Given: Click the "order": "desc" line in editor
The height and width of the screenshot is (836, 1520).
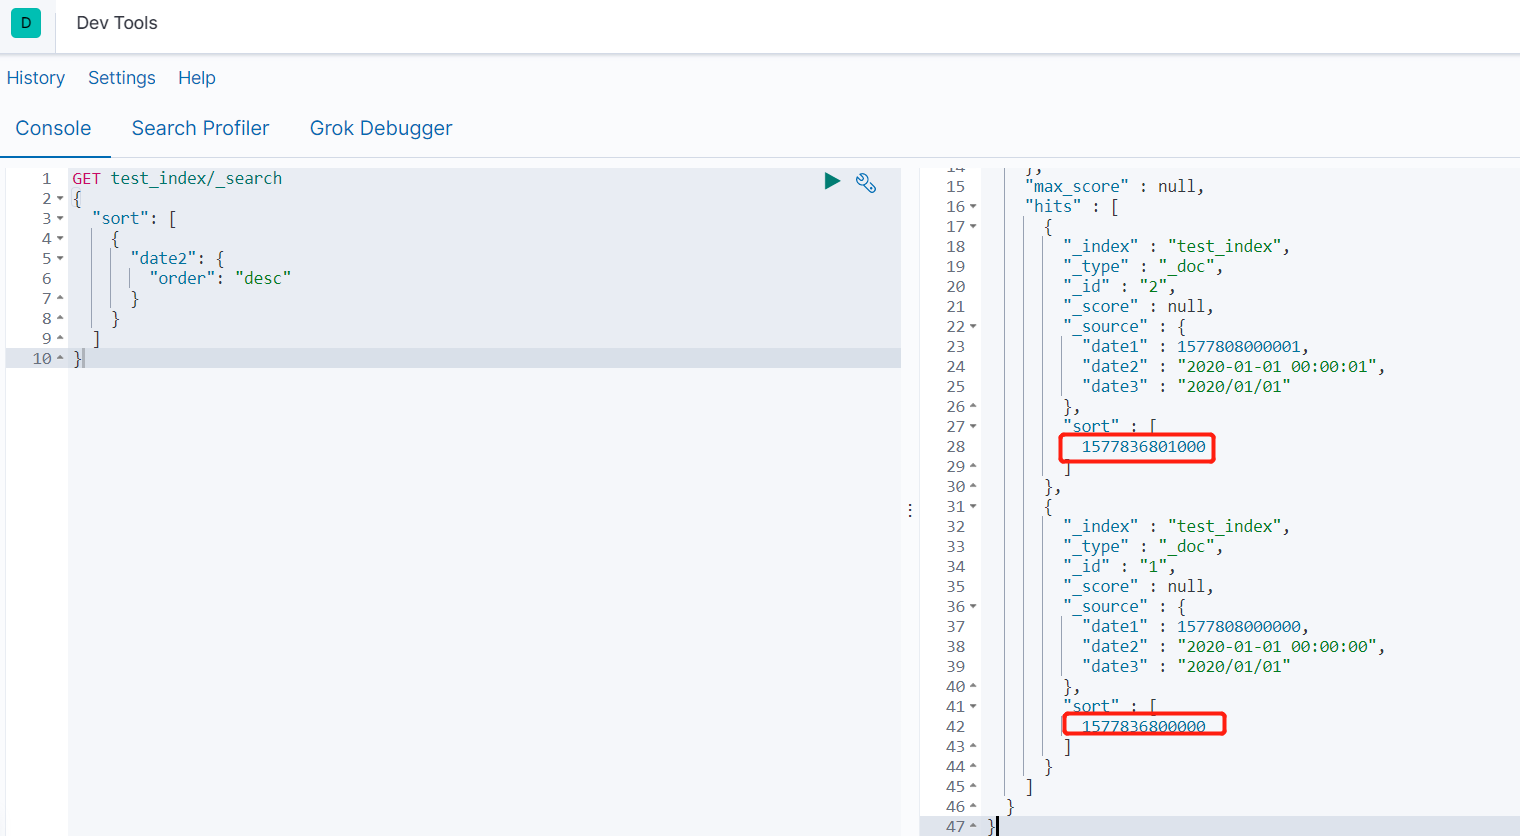Looking at the screenshot, I should tap(220, 278).
